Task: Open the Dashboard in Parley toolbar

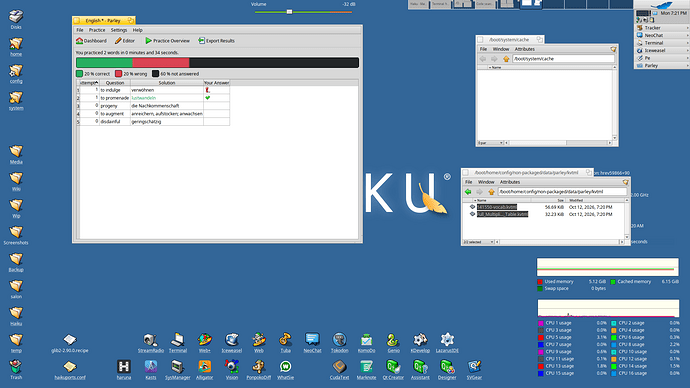Action: [91, 40]
